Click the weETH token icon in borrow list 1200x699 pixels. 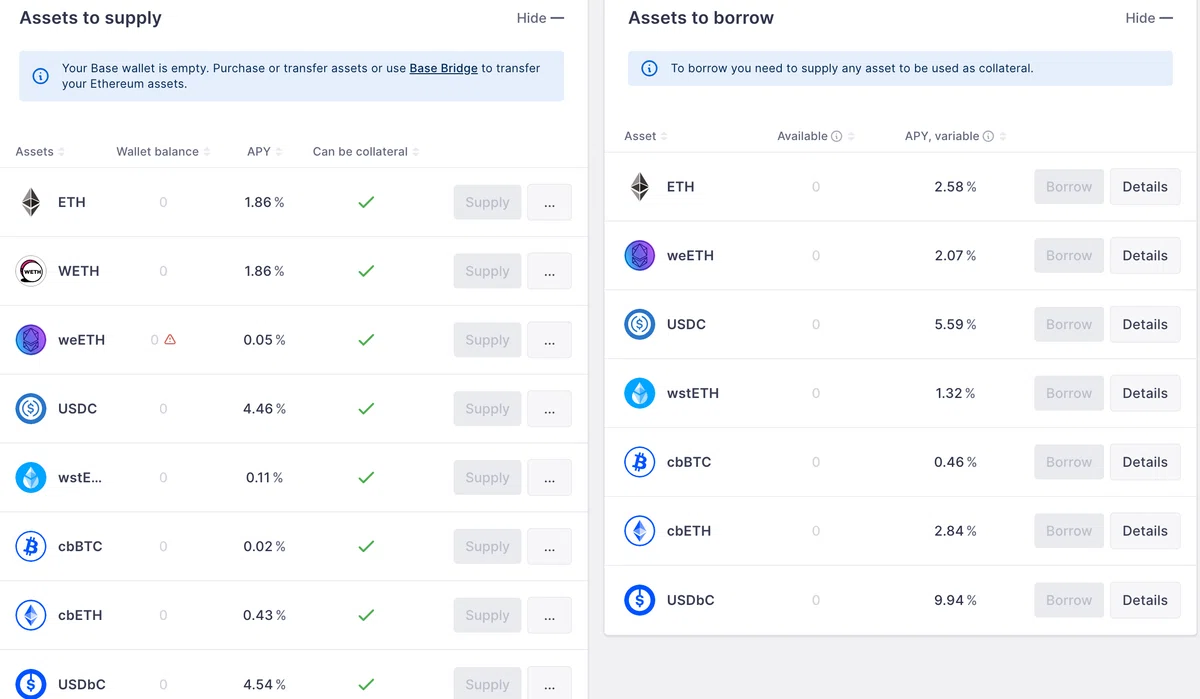[x=640, y=256]
